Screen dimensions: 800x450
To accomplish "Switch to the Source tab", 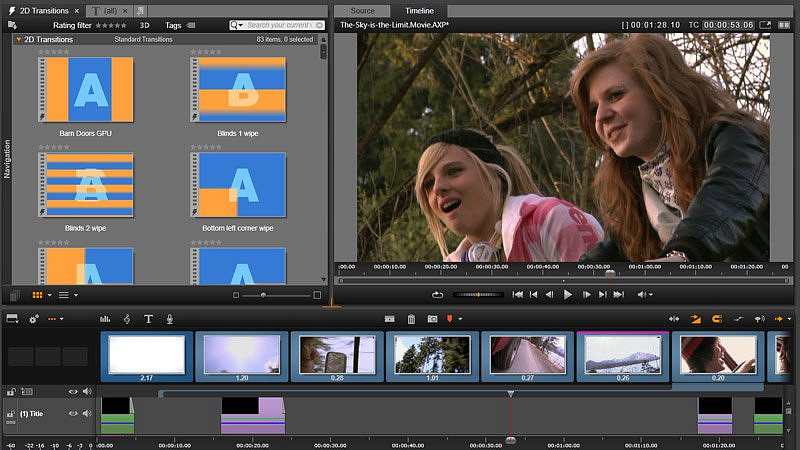I will [362, 10].
